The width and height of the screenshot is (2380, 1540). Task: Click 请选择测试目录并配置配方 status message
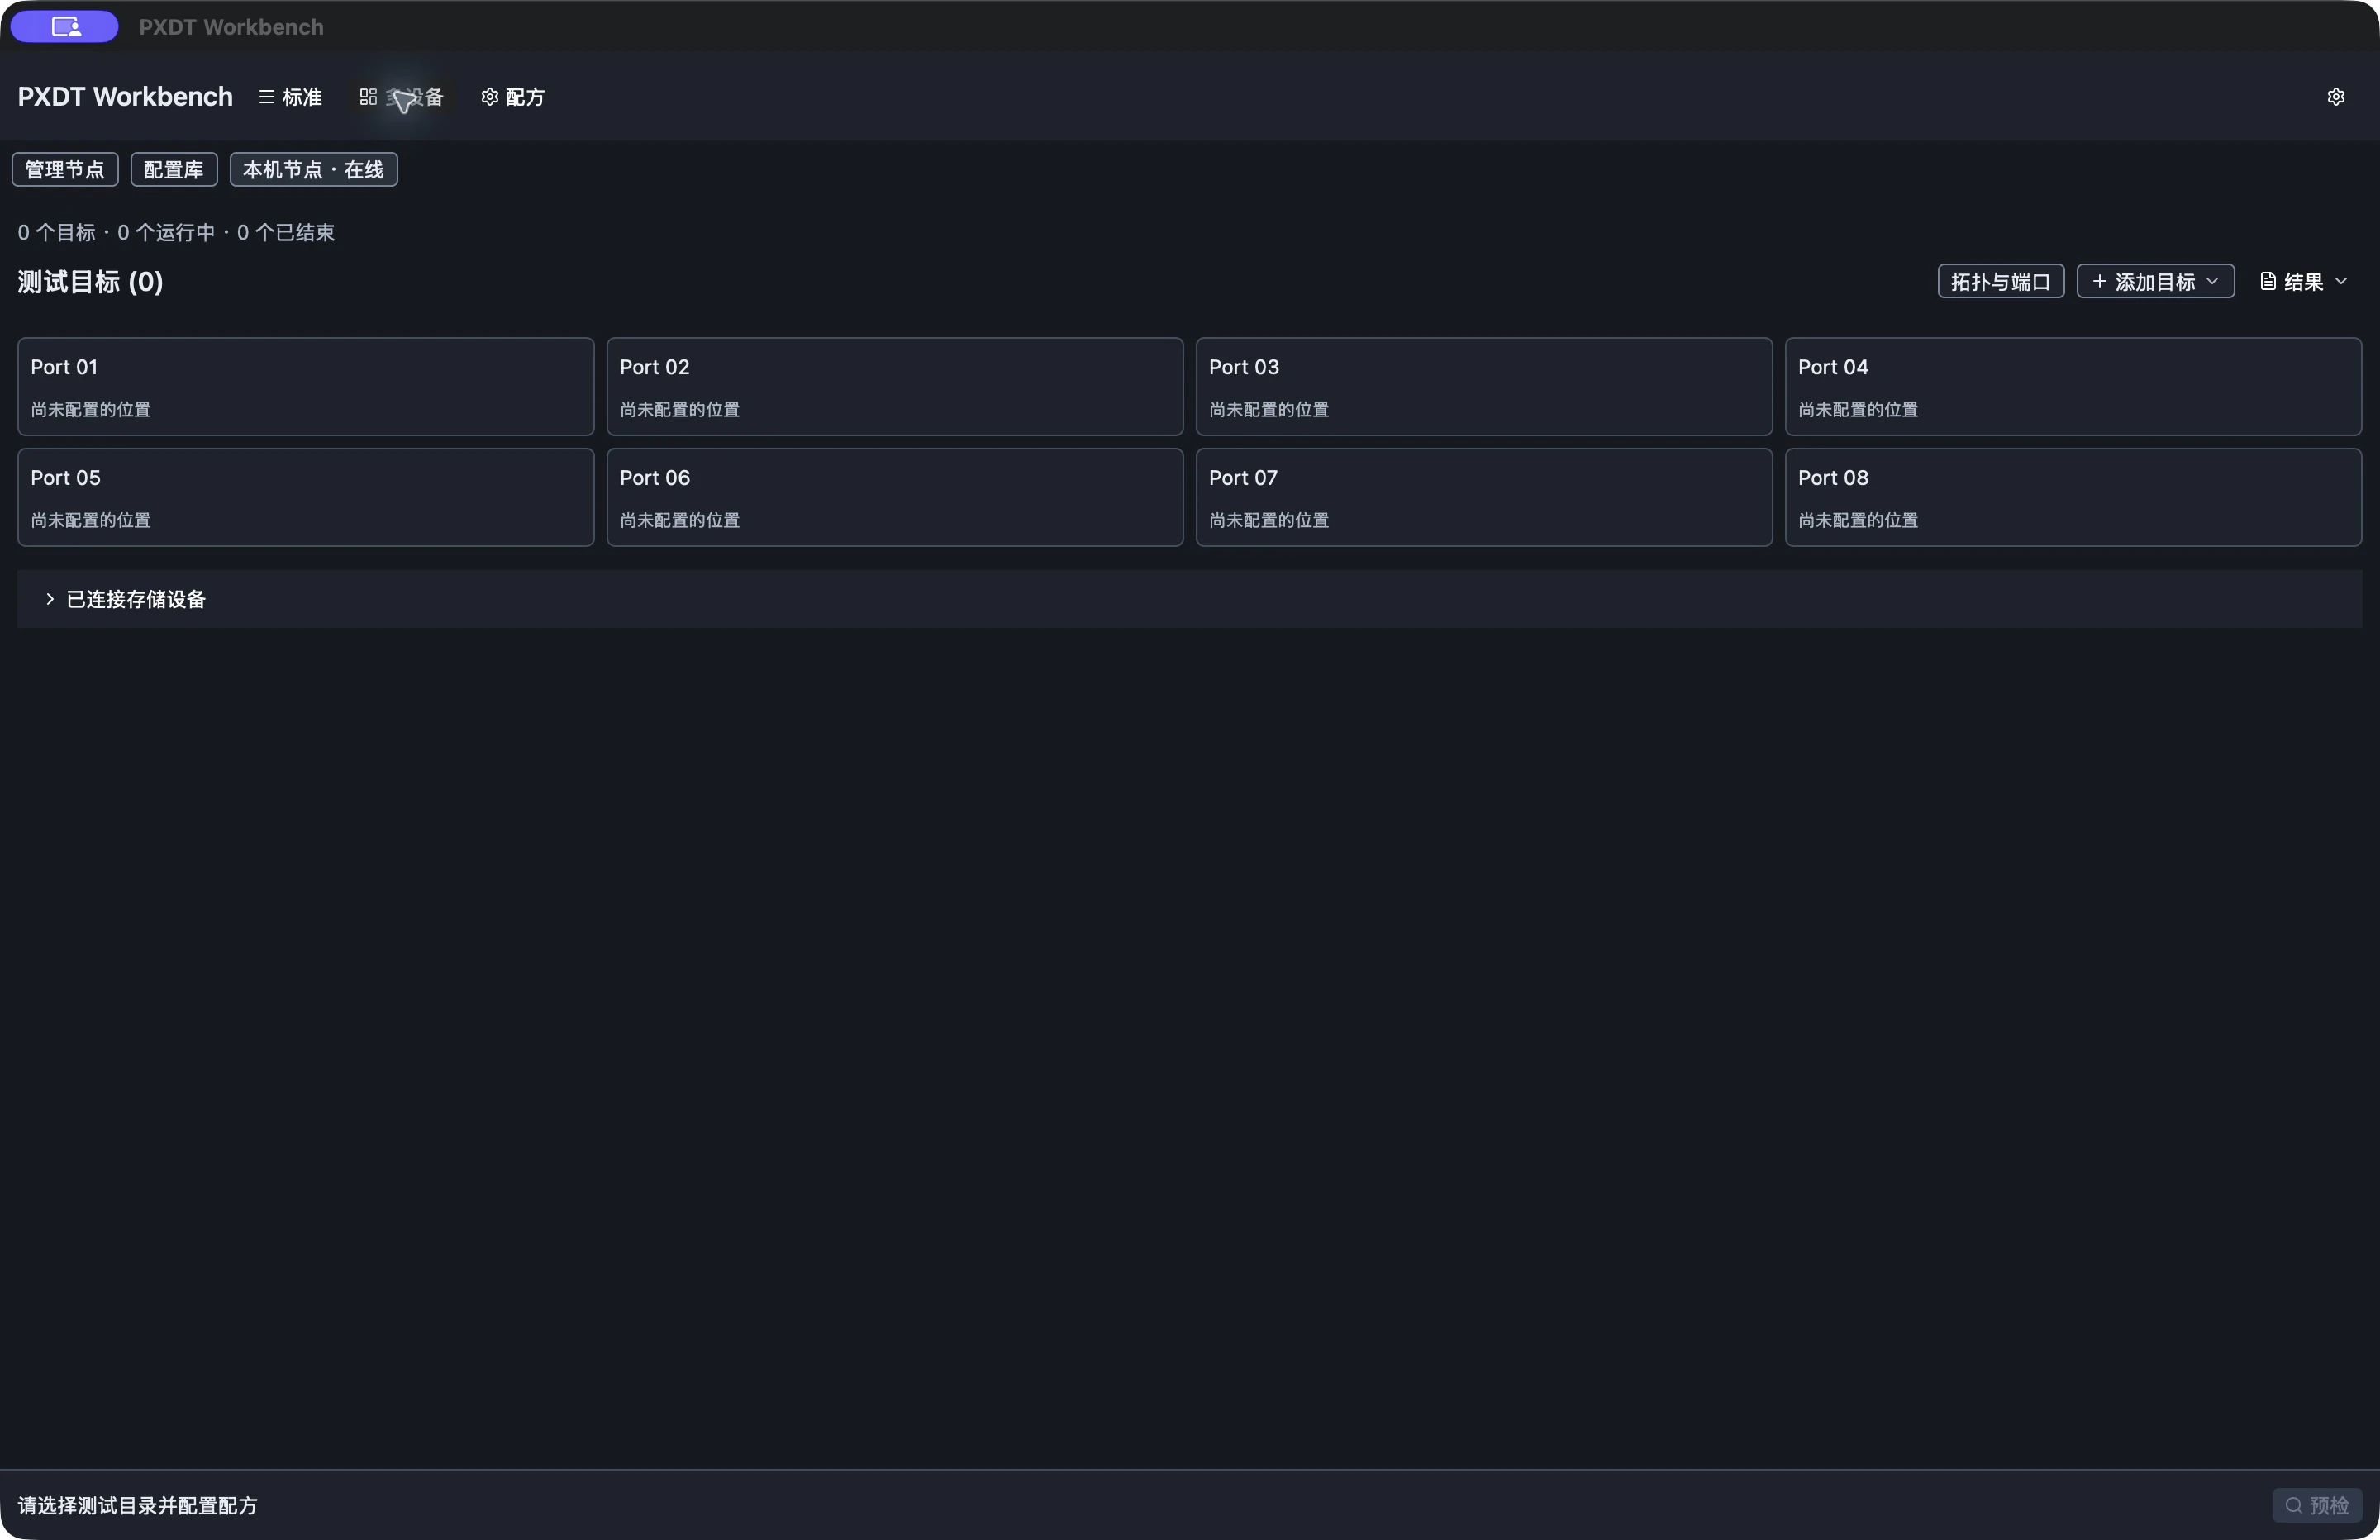[x=138, y=1505]
